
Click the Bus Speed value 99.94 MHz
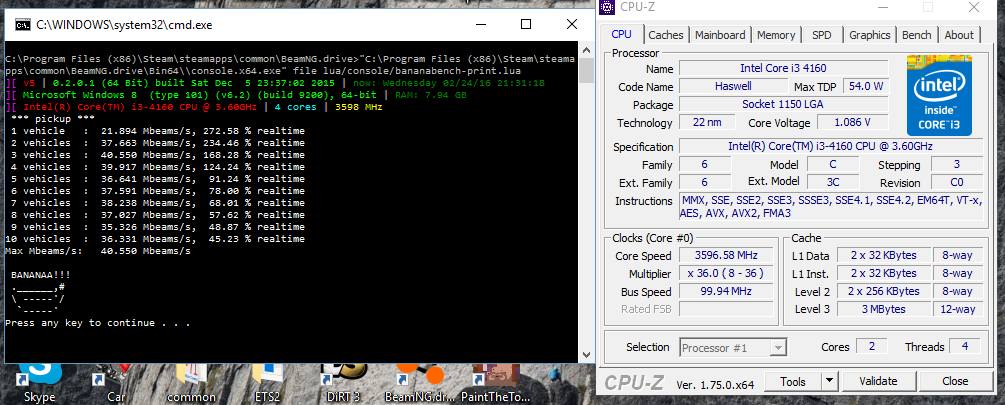pos(724,292)
